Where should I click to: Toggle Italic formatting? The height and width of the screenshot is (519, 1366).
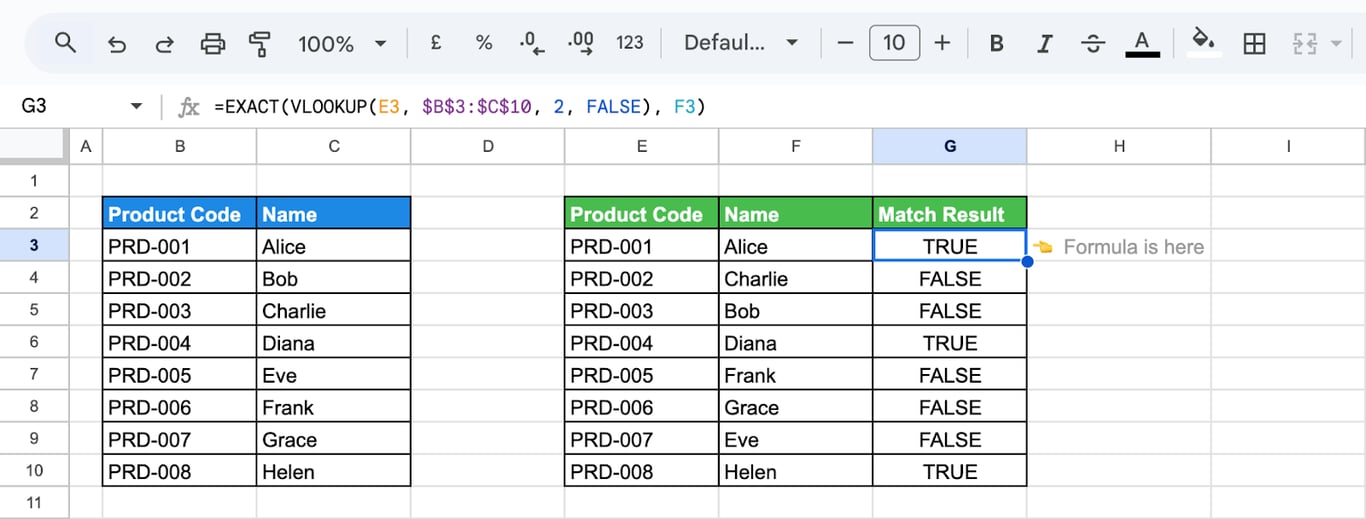click(x=1045, y=43)
